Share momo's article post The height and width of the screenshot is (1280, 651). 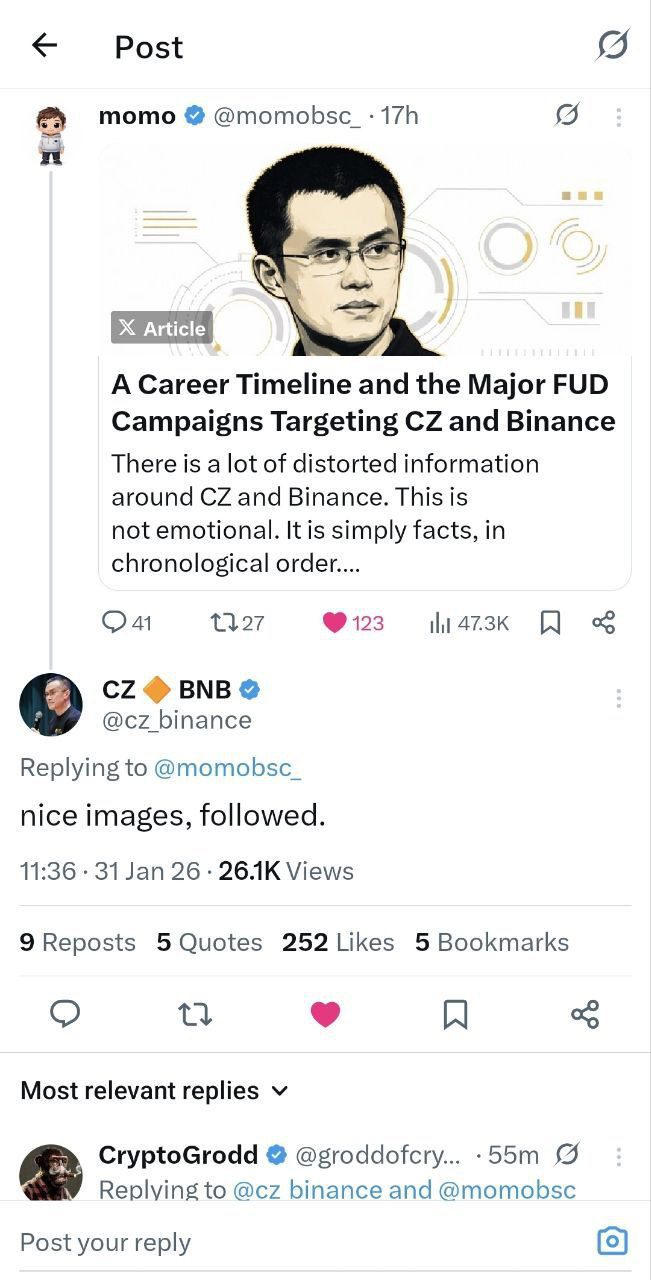point(603,623)
